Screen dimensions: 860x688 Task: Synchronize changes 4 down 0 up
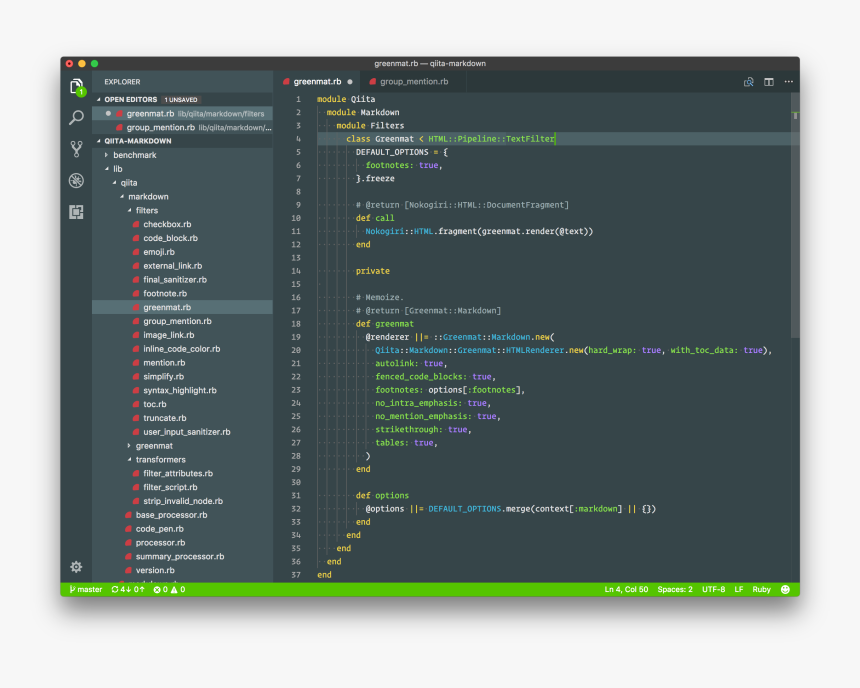tap(128, 589)
